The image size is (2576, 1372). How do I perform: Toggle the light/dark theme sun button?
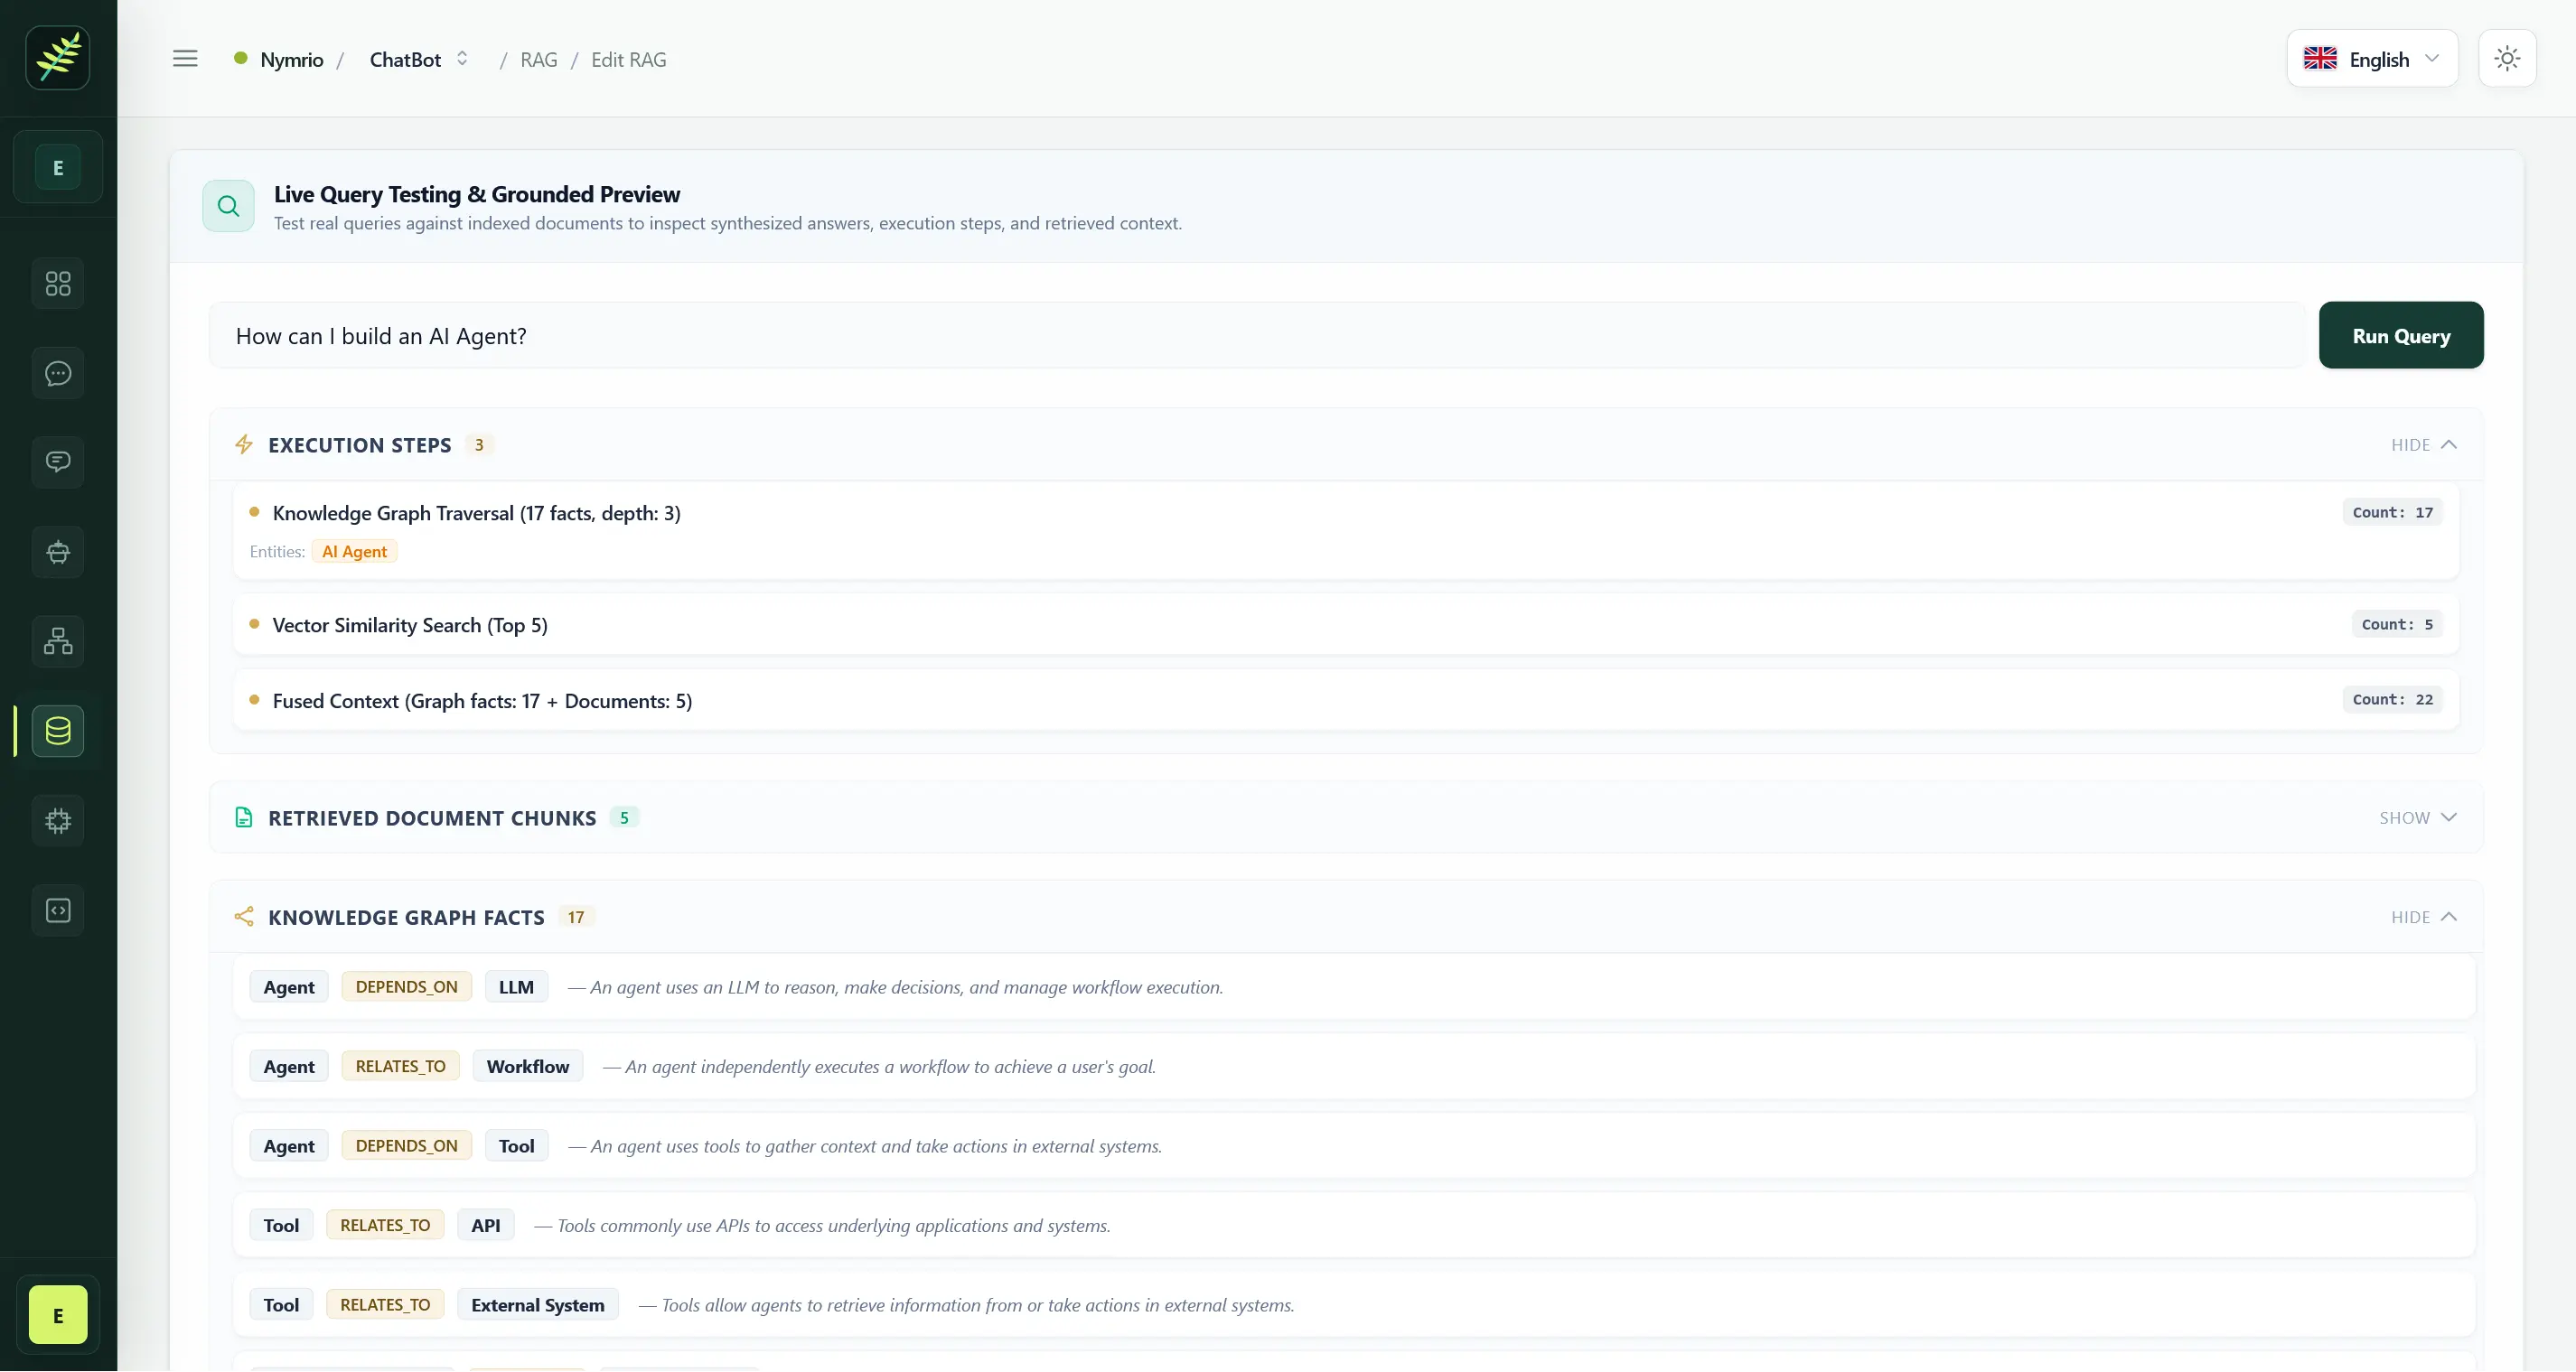(x=2507, y=59)
